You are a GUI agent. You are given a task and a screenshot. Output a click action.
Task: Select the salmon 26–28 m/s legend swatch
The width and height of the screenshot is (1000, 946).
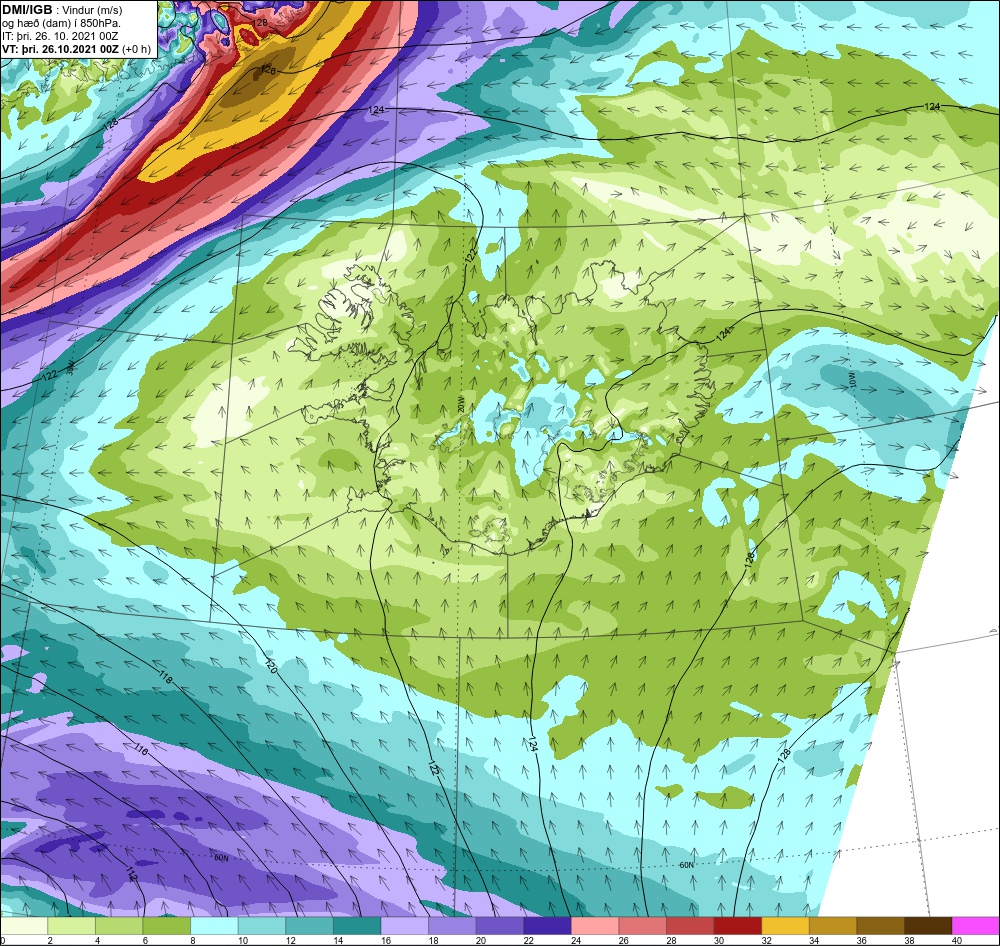(642, 926)
